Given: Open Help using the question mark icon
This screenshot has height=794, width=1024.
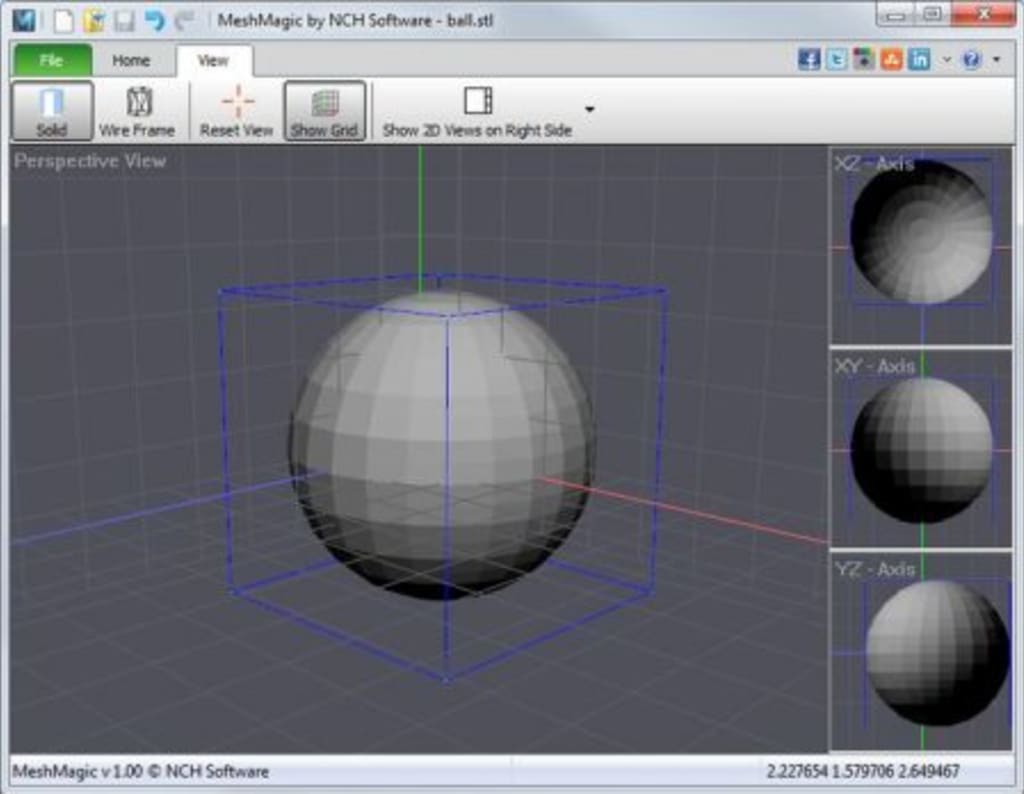Looking at the screenshot, I should [970, 59].
